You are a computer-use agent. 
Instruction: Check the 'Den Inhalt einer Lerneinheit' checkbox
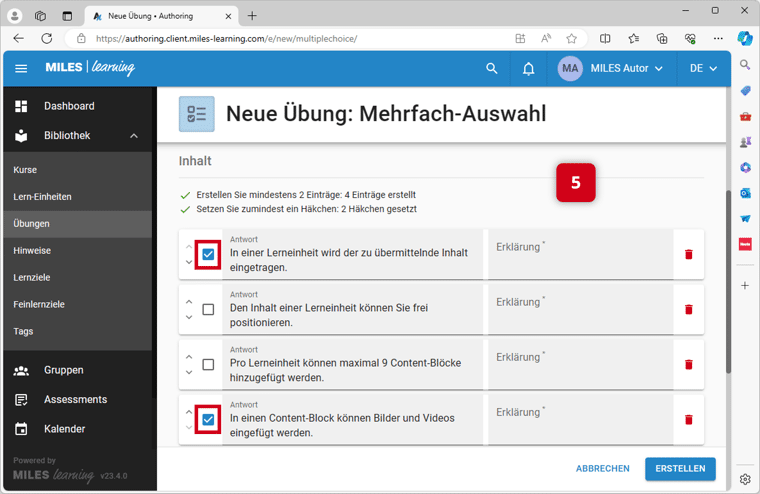[x=208, y=310]
